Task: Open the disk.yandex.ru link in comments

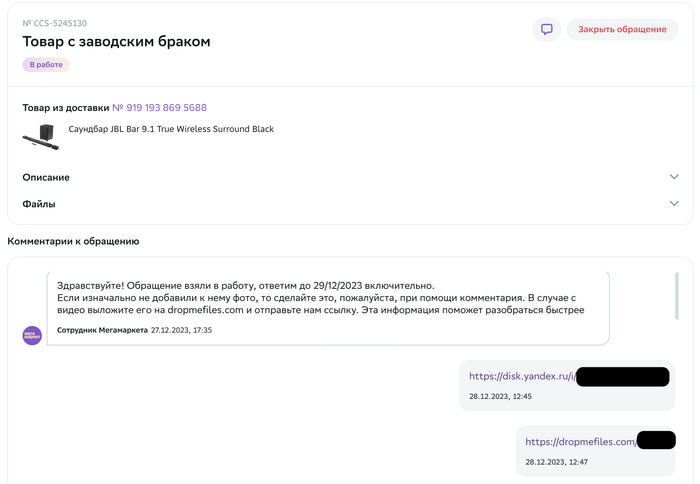Action: coord(522,376)
